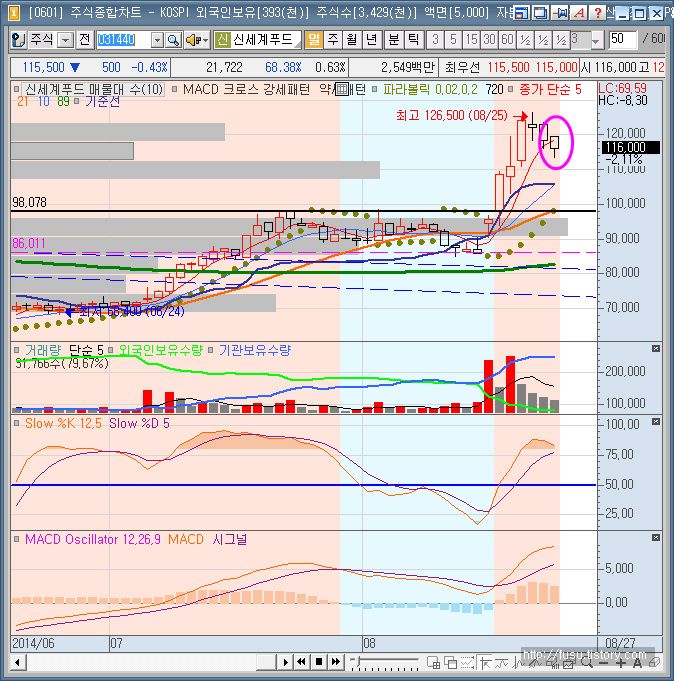Click the dotted line chart icon at bottom
Screen dimensions: 674x681
click(x=467, y=662)
